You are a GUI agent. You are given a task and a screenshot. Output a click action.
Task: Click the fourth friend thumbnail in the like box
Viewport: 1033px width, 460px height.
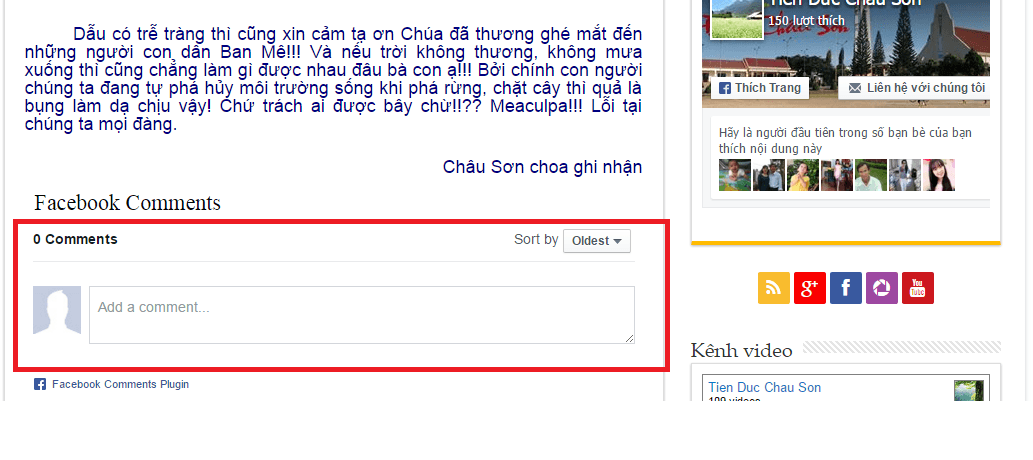click(837, 175)
